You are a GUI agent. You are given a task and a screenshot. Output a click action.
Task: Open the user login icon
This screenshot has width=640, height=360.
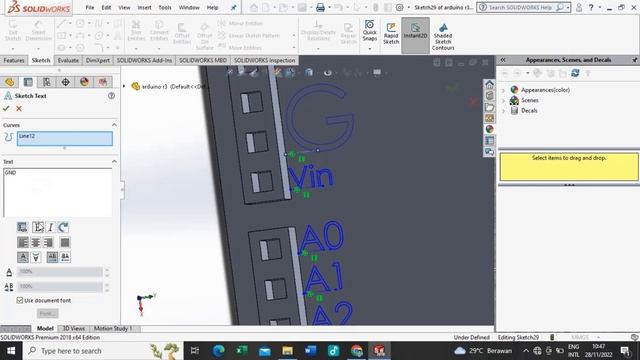click(x=578, y=7)
